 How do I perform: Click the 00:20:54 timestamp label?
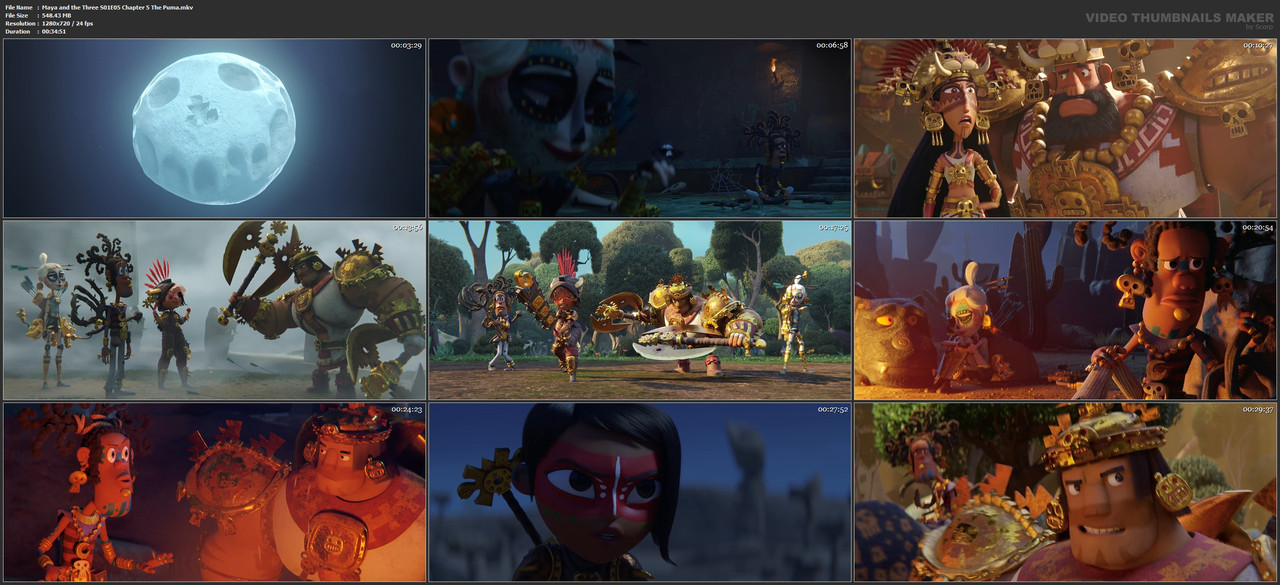[x=1257, y=228]
